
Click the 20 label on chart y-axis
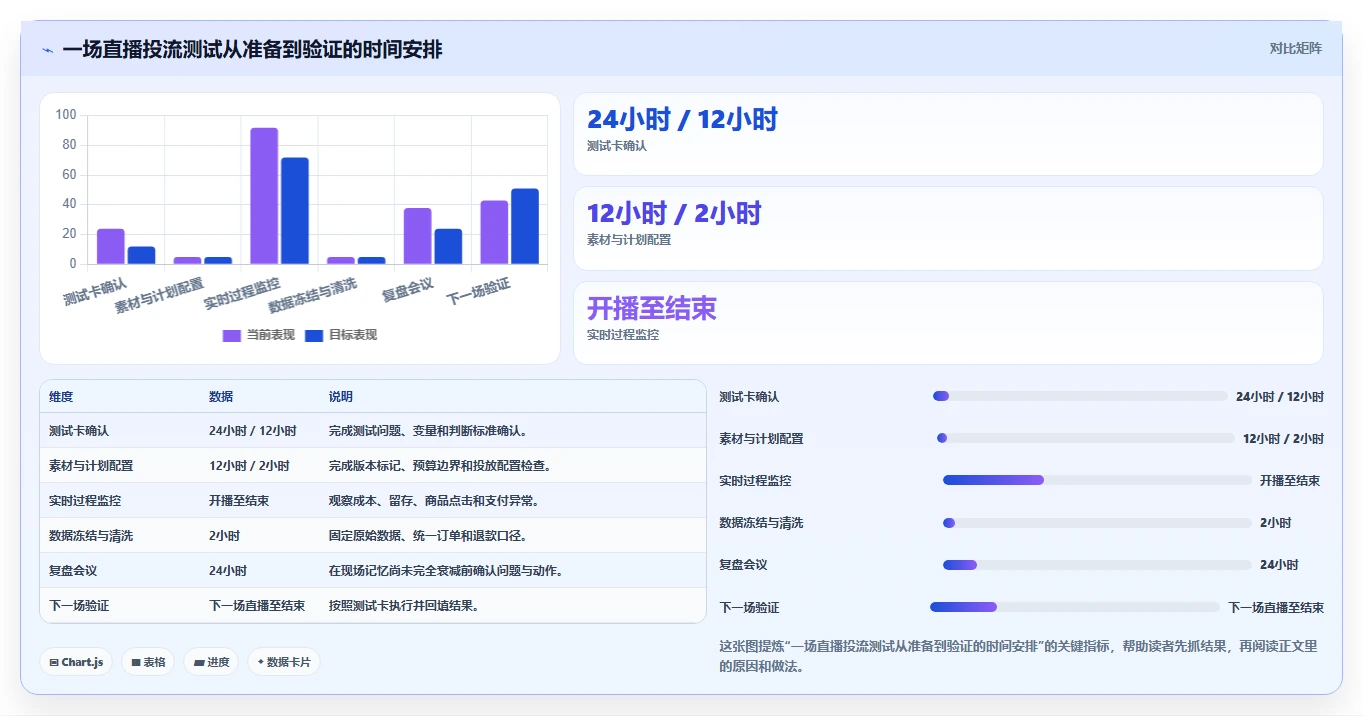point(69,234)
